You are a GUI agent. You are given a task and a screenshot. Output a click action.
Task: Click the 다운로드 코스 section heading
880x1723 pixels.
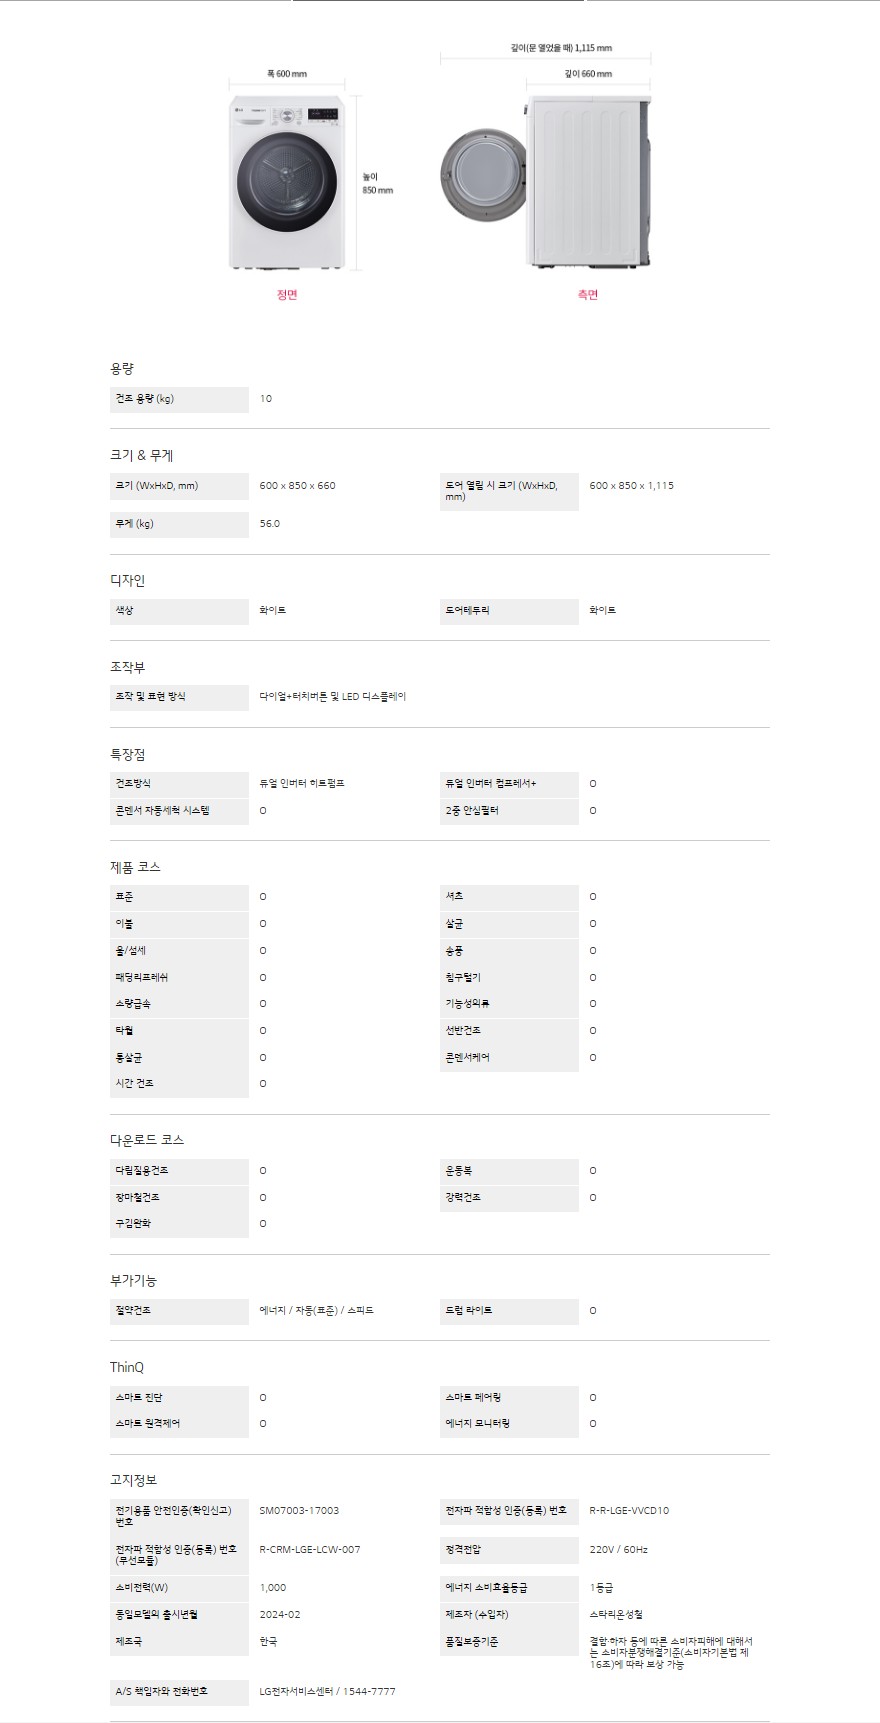pyautogui.click(x=147, y=1141)
